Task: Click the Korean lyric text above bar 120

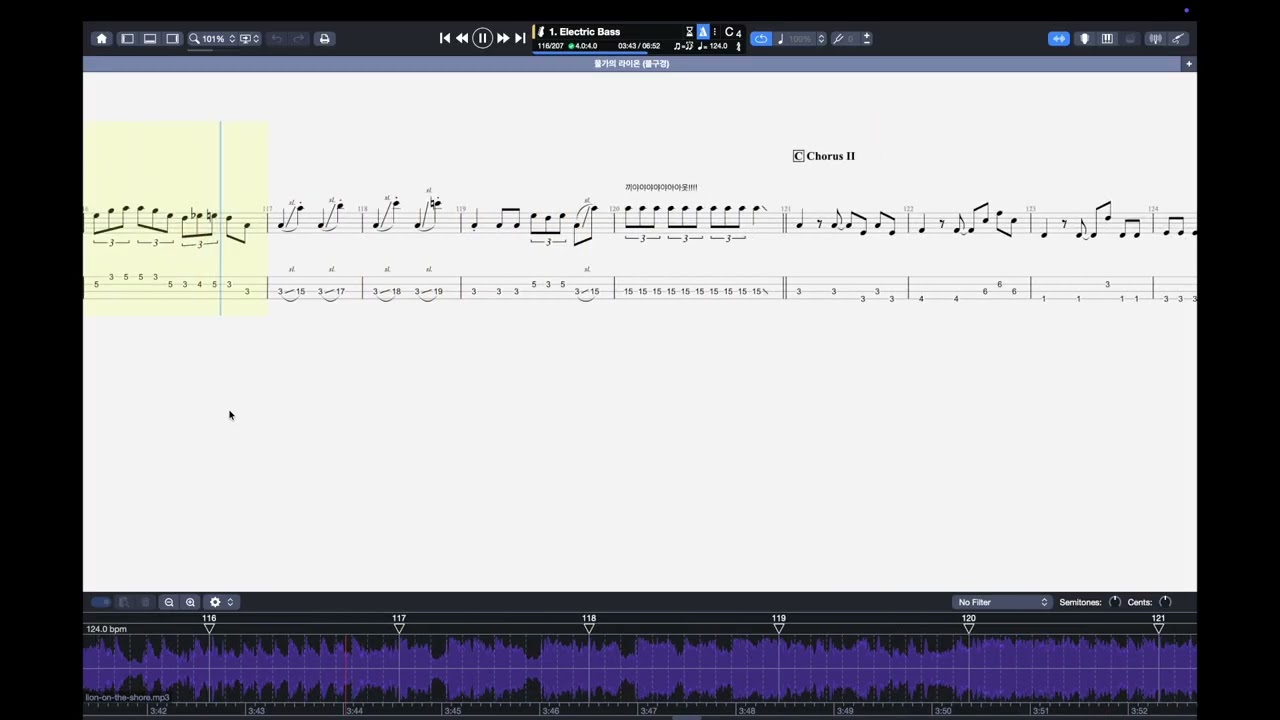Action: pyautogui.click(x=661, y=187)
